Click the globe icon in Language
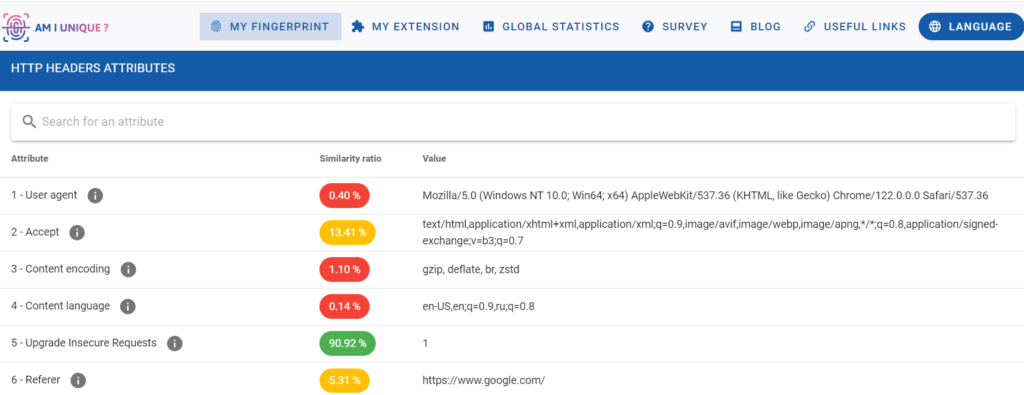This screenshot has height=395, width=1024. coord(935,27)
